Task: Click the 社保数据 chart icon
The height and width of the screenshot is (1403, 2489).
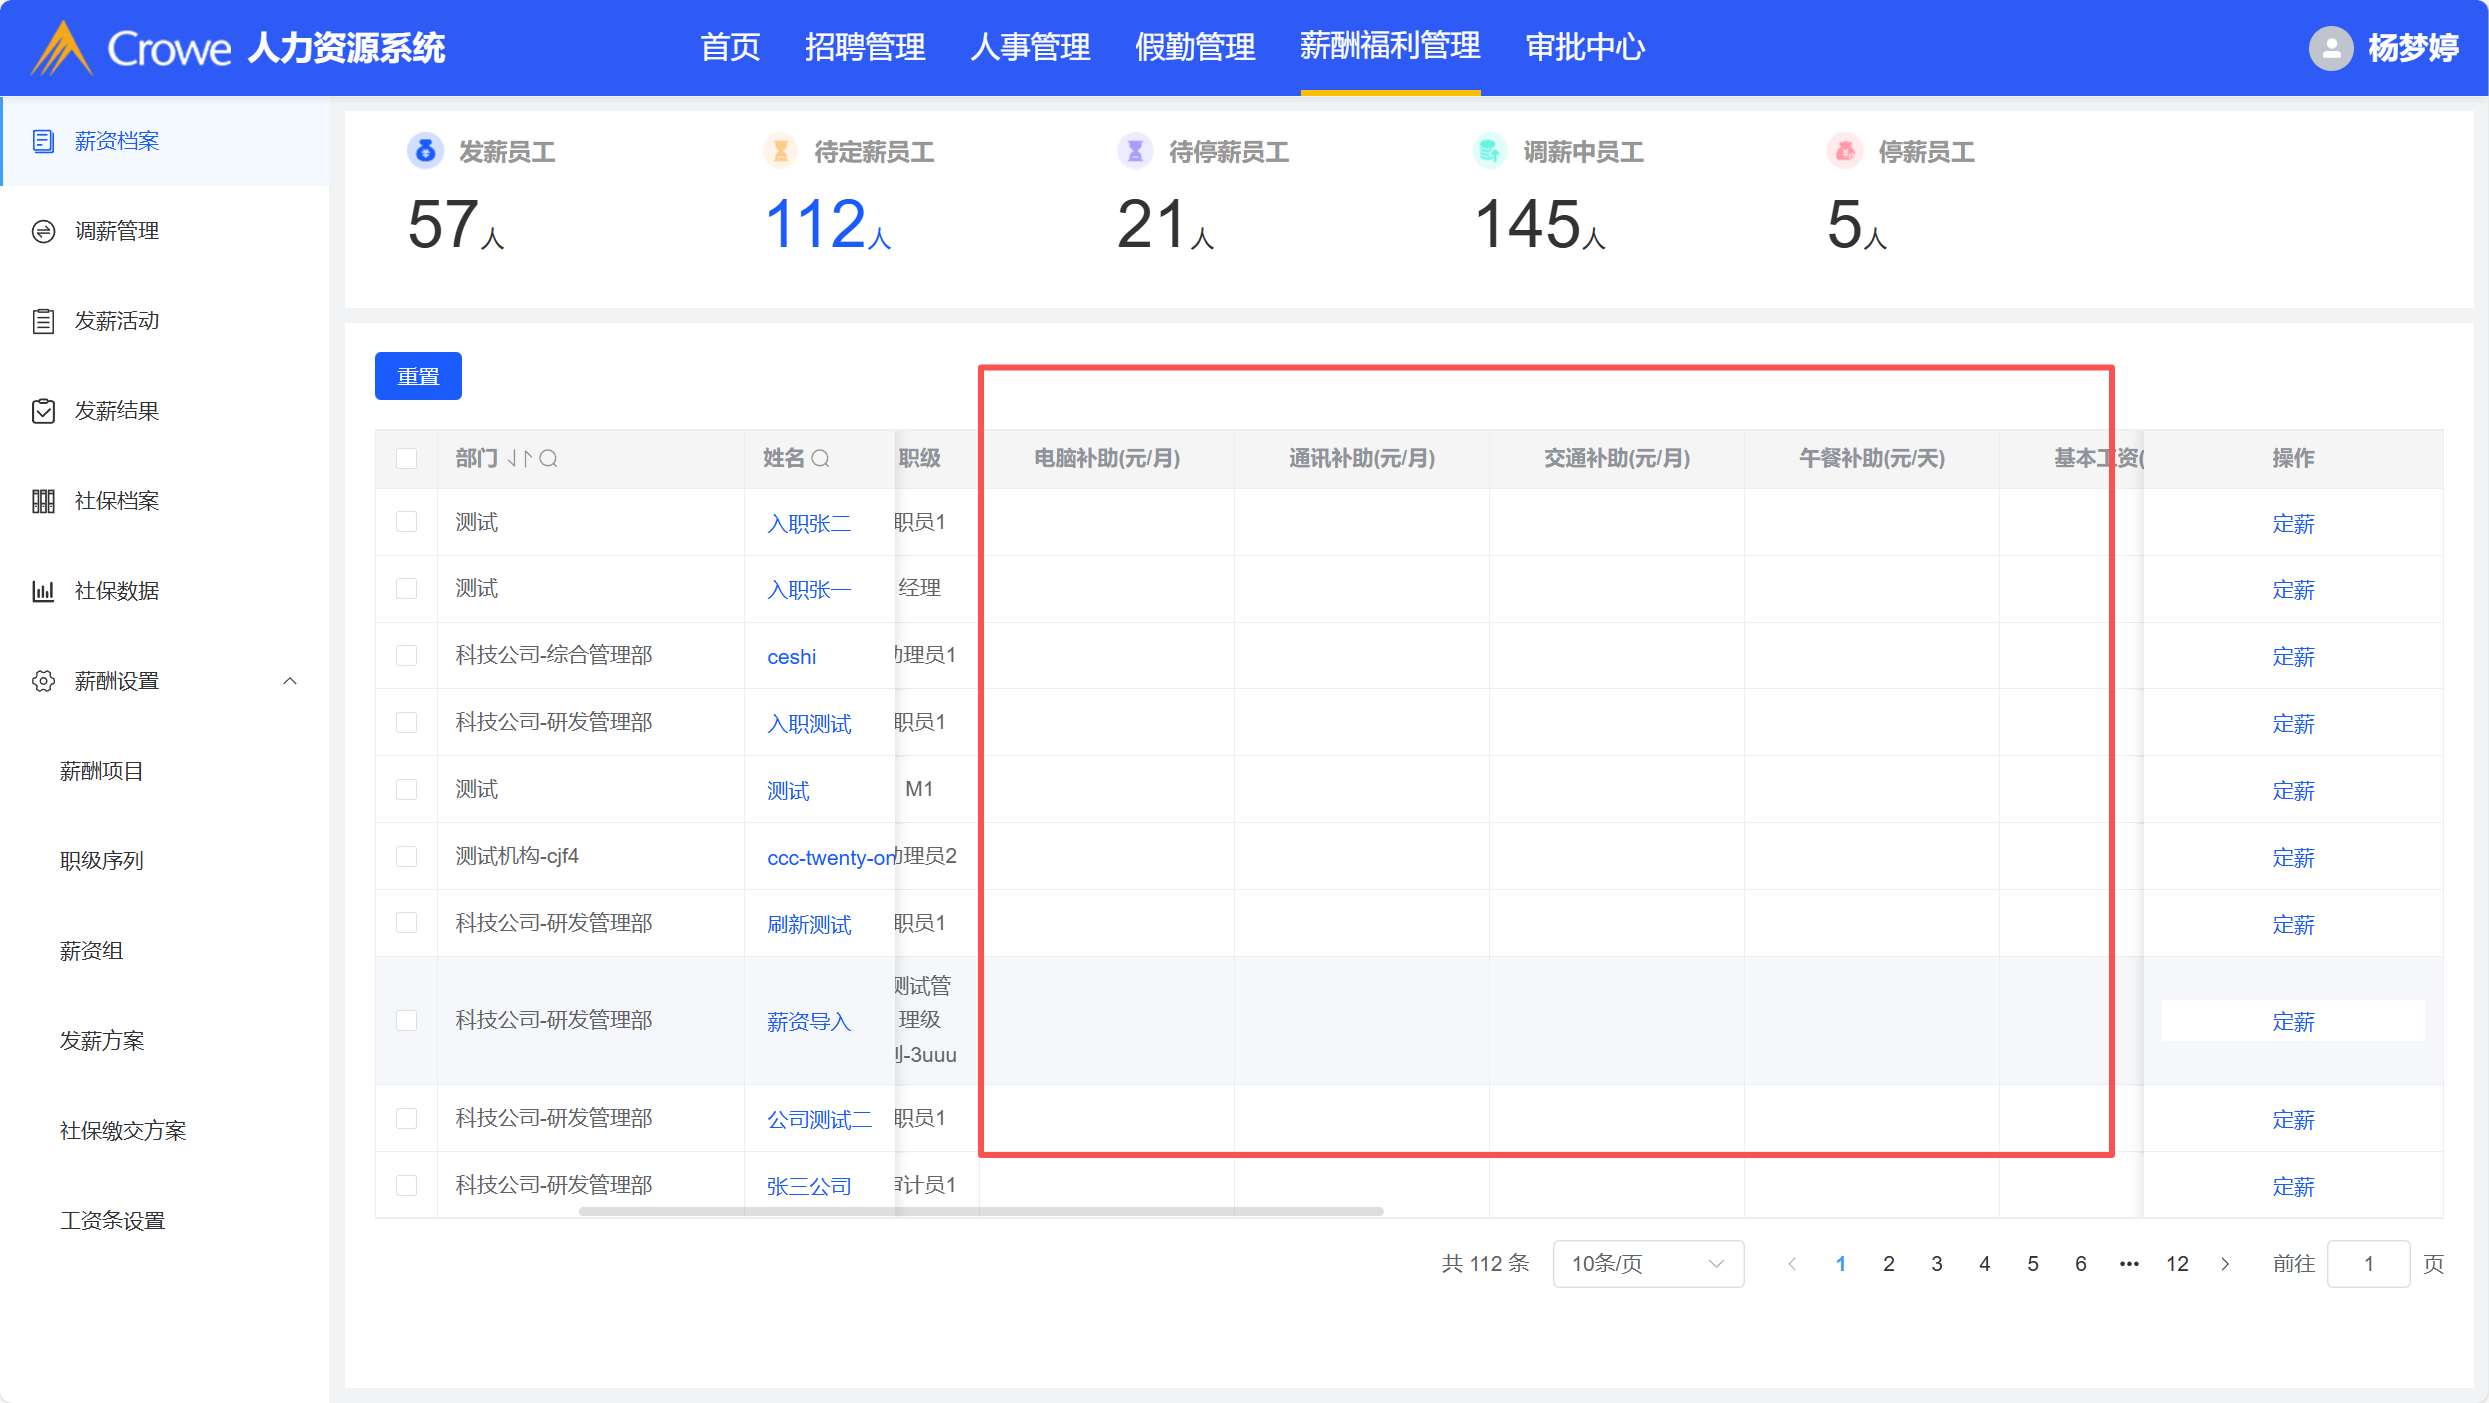Action: point(43,591)
